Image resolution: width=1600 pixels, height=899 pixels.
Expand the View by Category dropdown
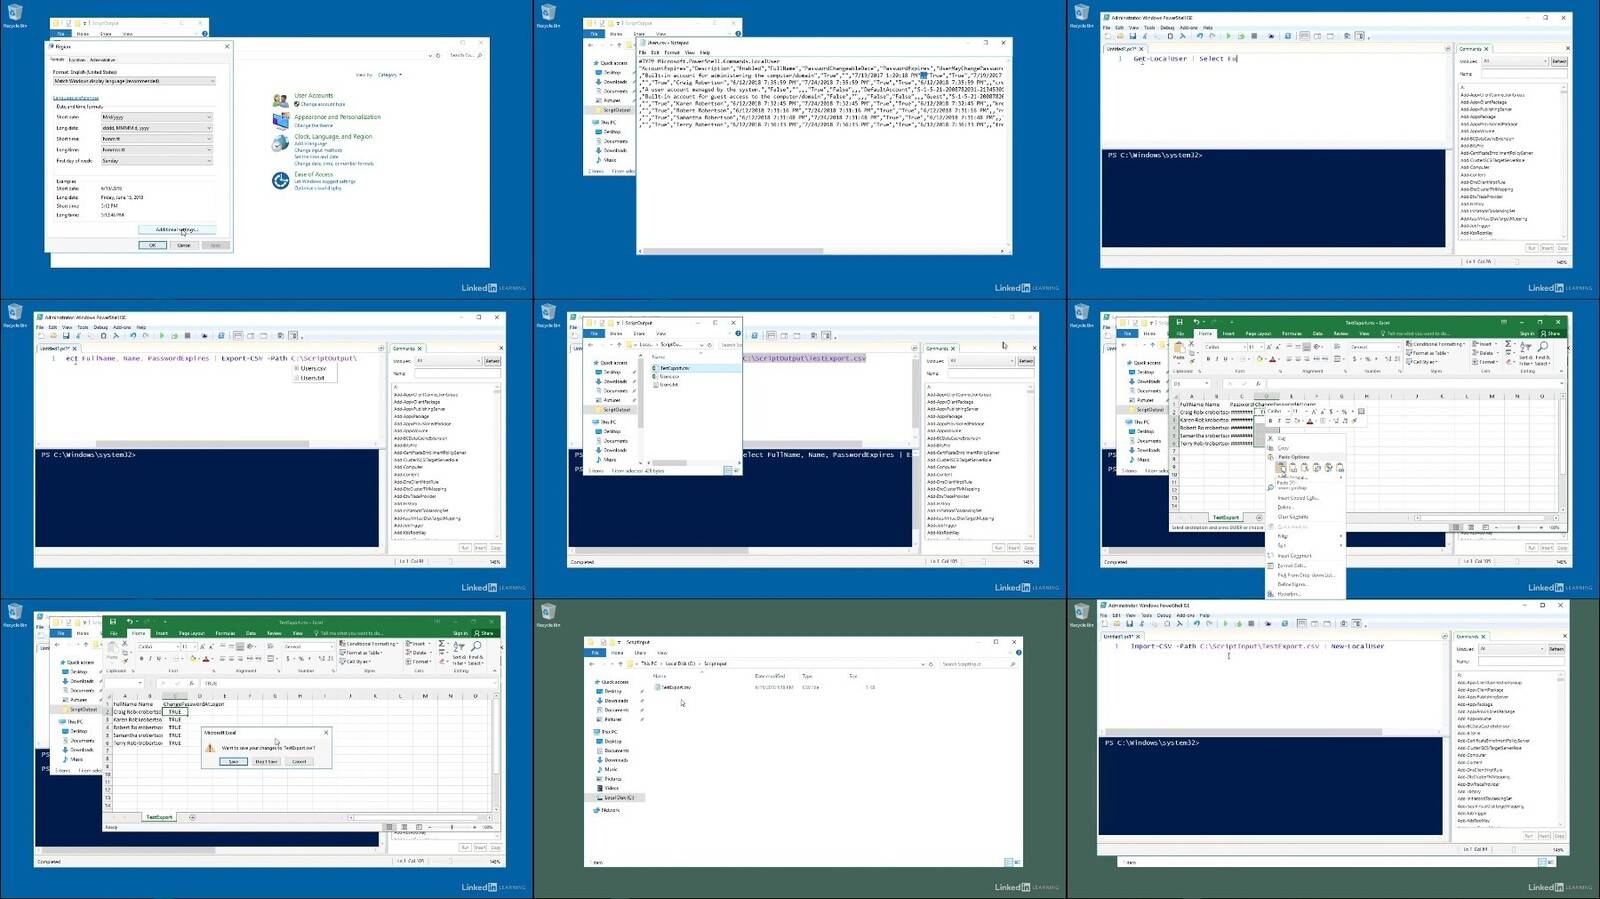click(389, 75)
